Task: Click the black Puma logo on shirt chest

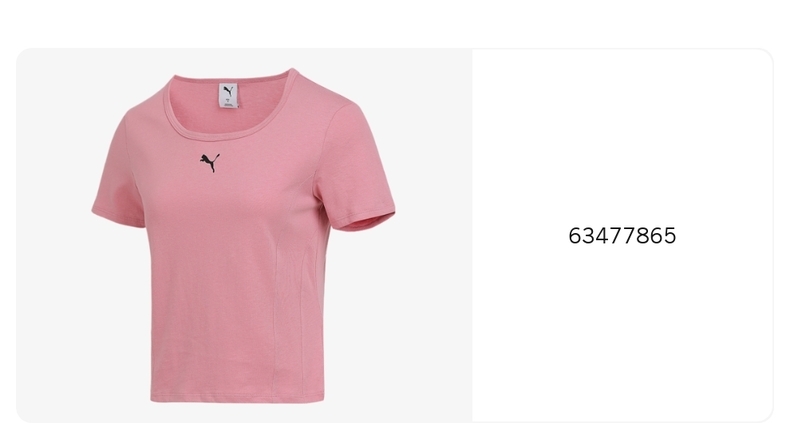Action: click(x=210, y=163)
